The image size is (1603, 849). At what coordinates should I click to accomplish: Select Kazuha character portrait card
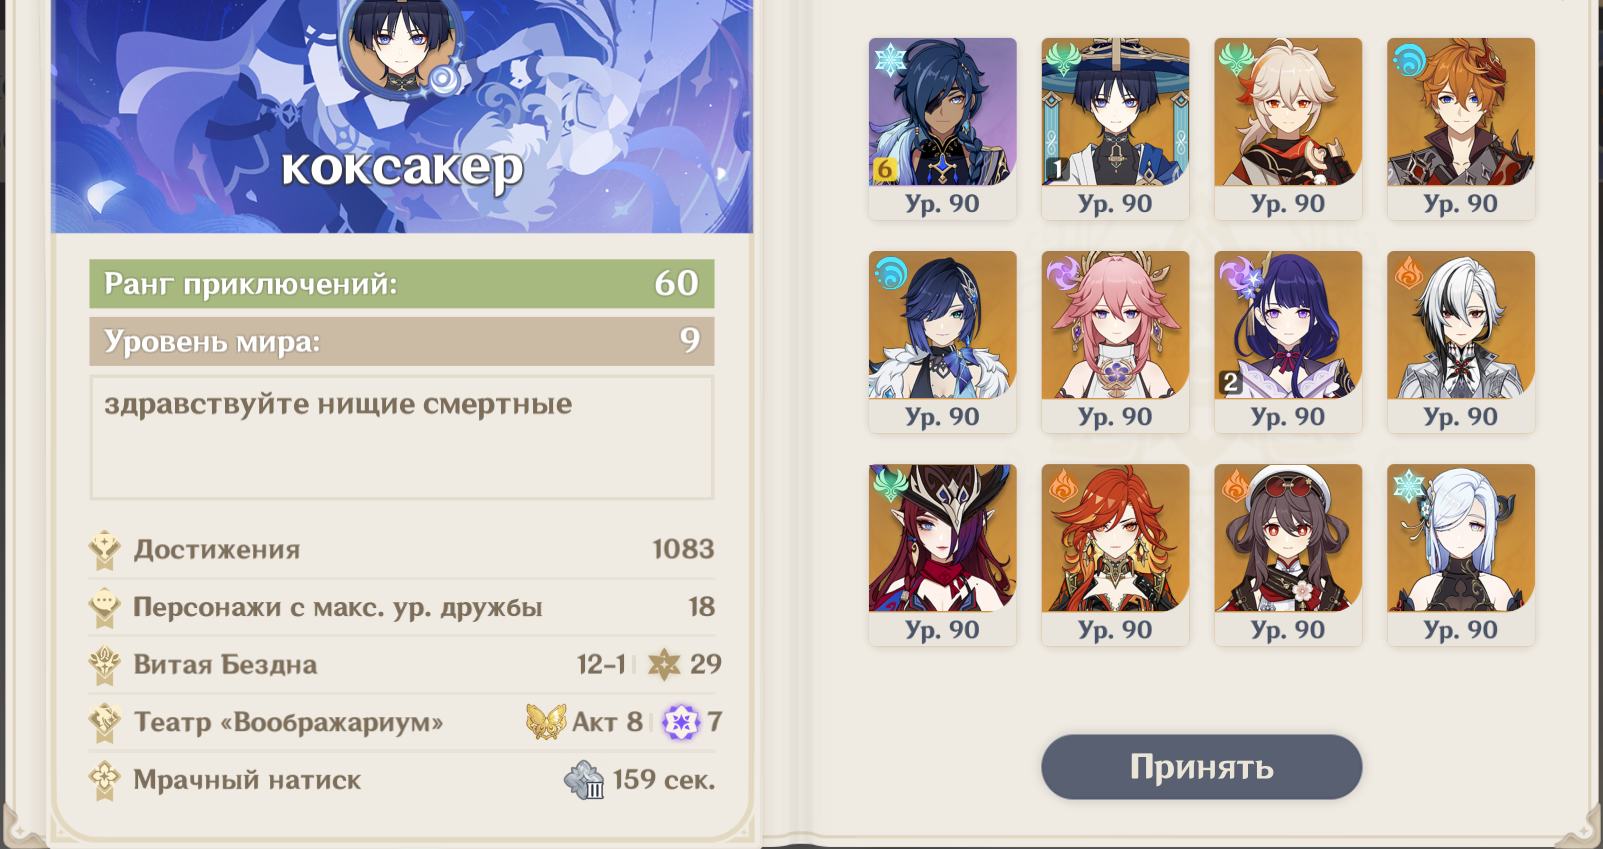tap(1288, 128)
